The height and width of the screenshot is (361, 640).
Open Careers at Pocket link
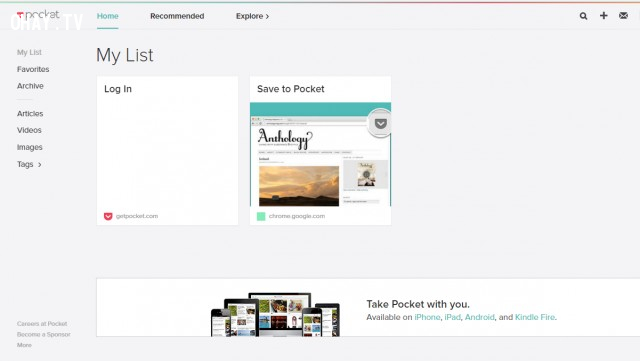tap(42, 323)
